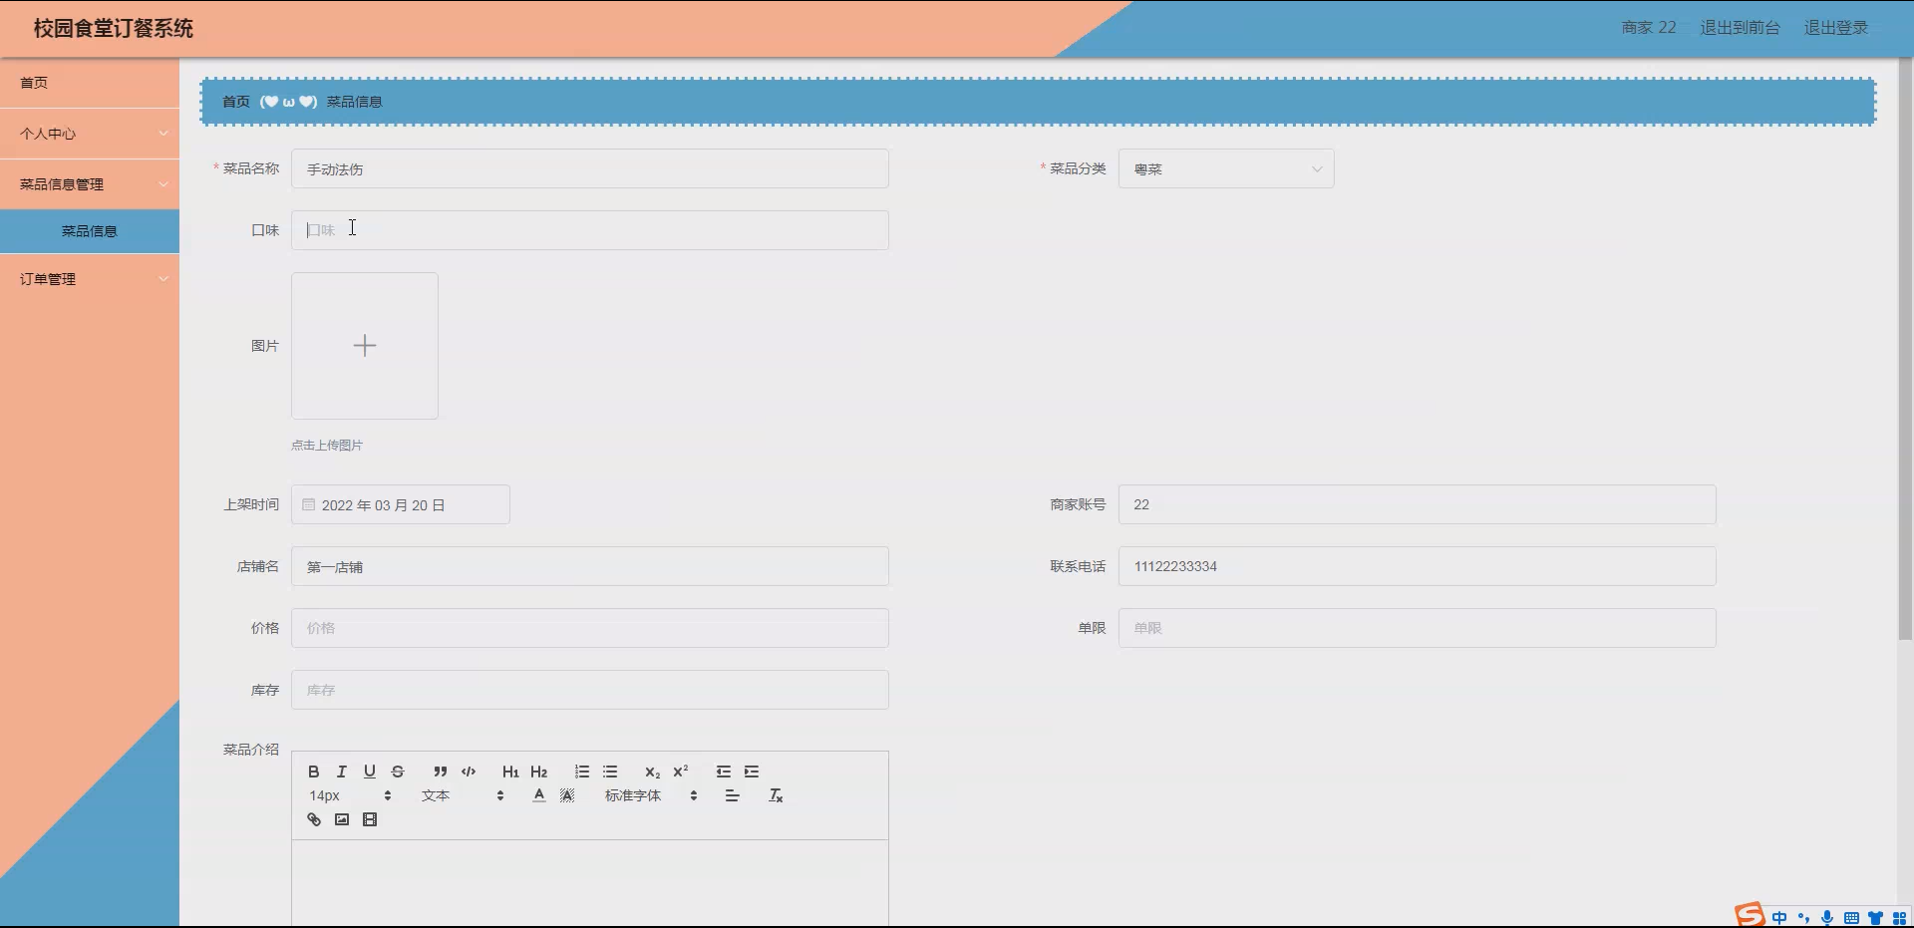Viewport: 1914px width, 928px height.
Task: Click 退出到前台 in the header
Action: pyautogui.click(x=1740, y=28)
